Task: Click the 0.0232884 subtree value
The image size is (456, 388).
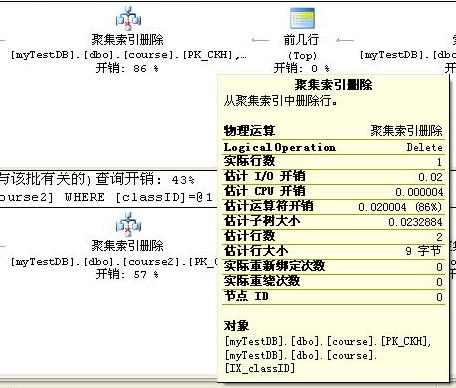Action: (416, 222)
